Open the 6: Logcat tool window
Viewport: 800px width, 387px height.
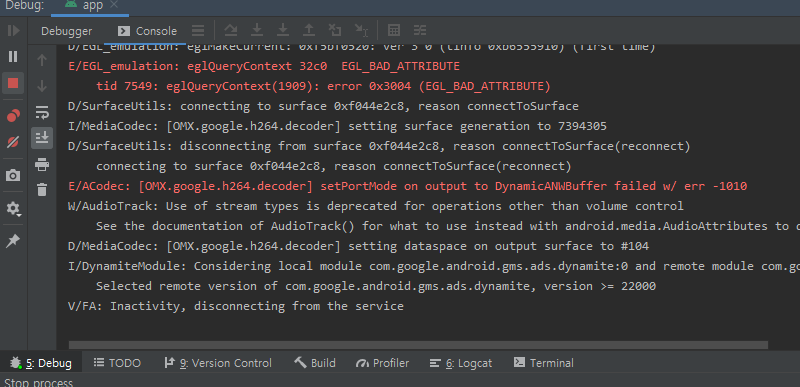click(461, 363)
